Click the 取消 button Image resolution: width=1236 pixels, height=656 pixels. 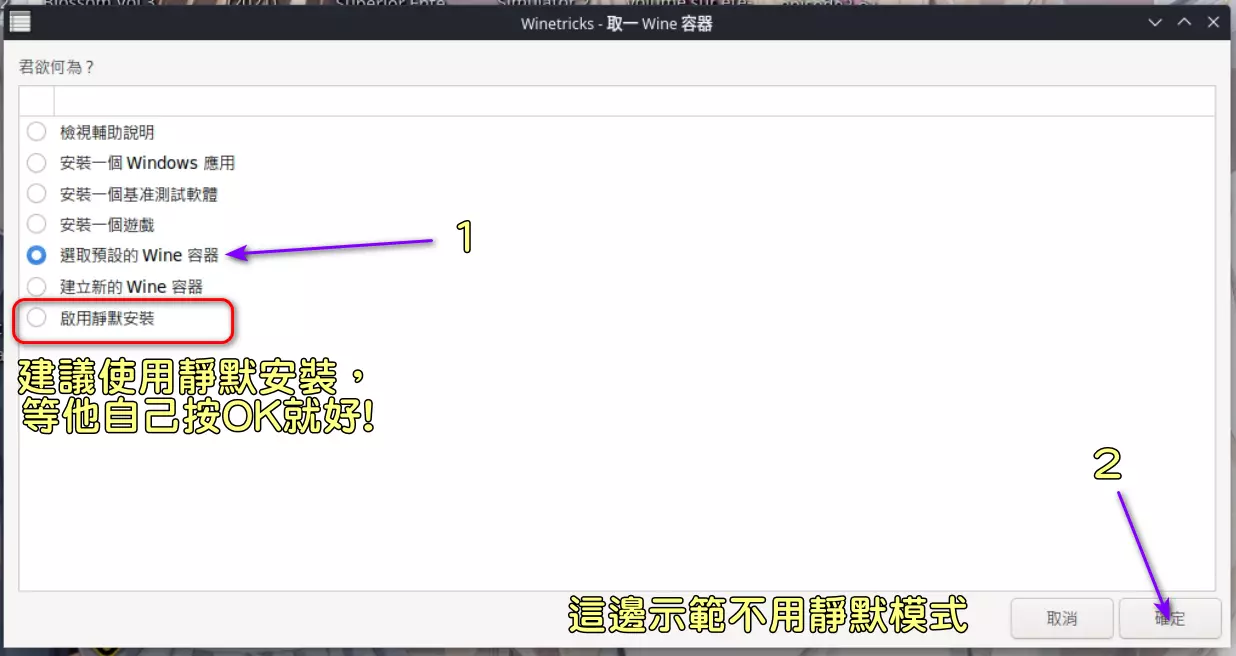coord(1062,618)
